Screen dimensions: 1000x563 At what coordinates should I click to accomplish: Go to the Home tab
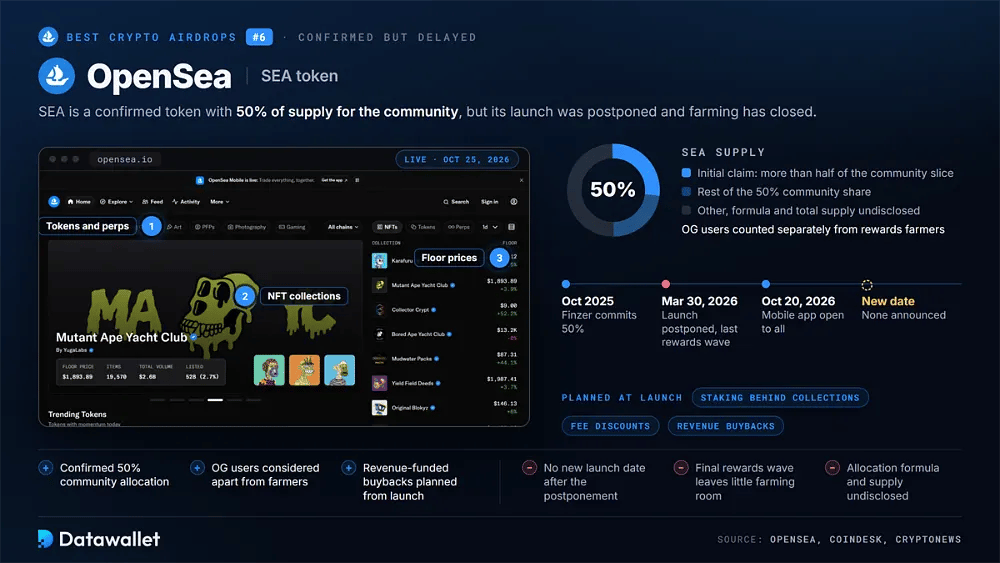click(79, 201)
